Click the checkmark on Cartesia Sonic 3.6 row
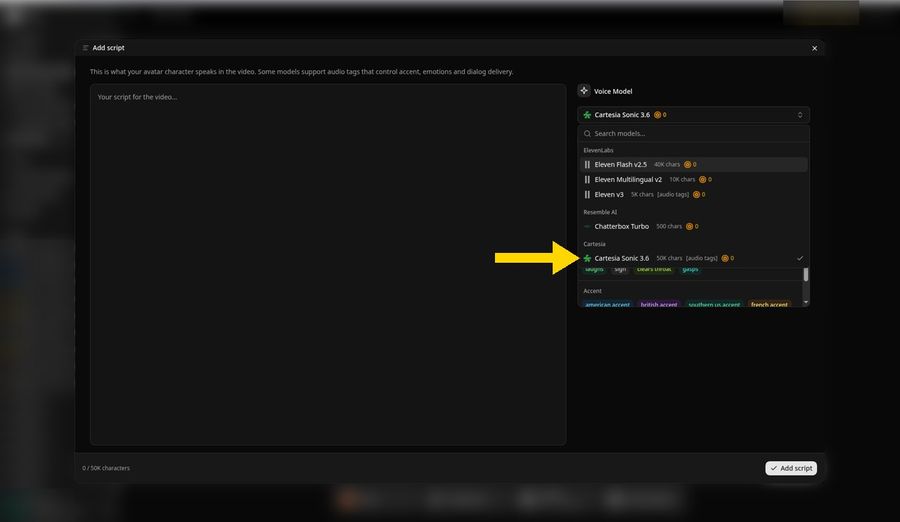 click(x=800, y=258)
